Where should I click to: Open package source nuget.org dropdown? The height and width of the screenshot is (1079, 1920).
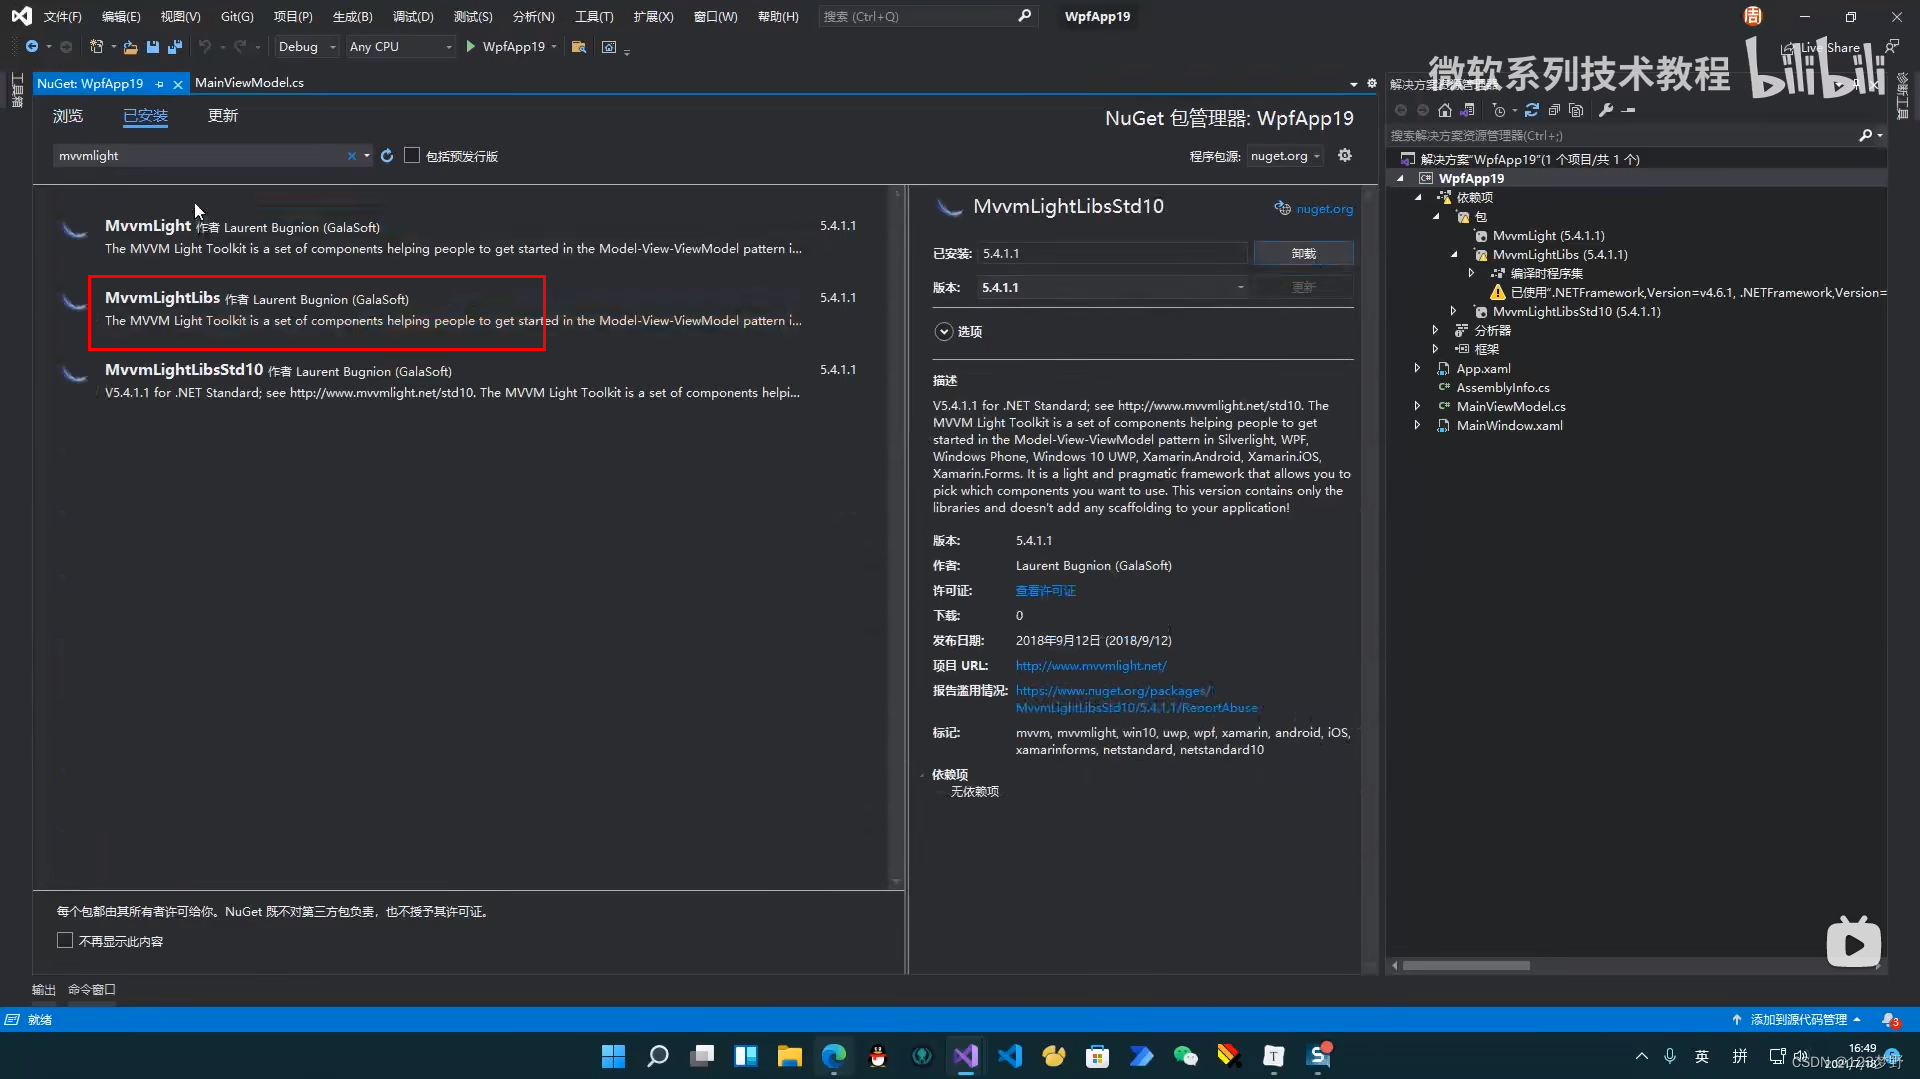point(1286,156)
